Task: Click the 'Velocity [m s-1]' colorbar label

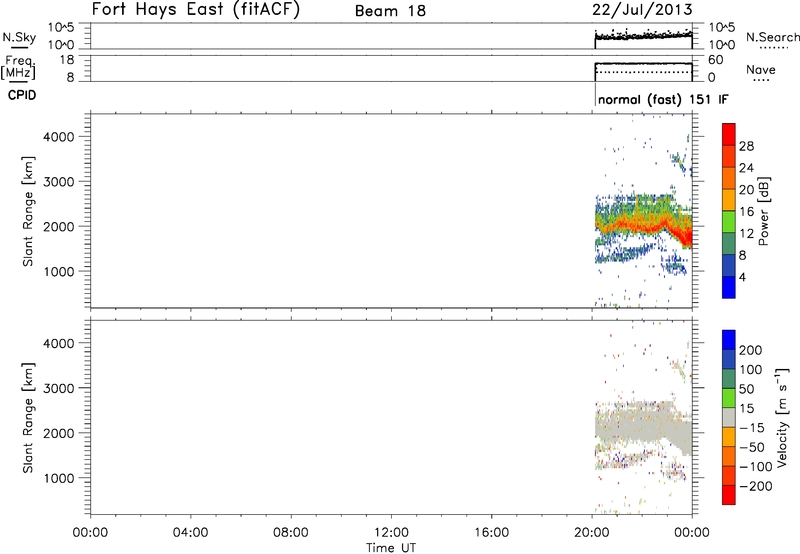Action: click(x=782, y=417)
